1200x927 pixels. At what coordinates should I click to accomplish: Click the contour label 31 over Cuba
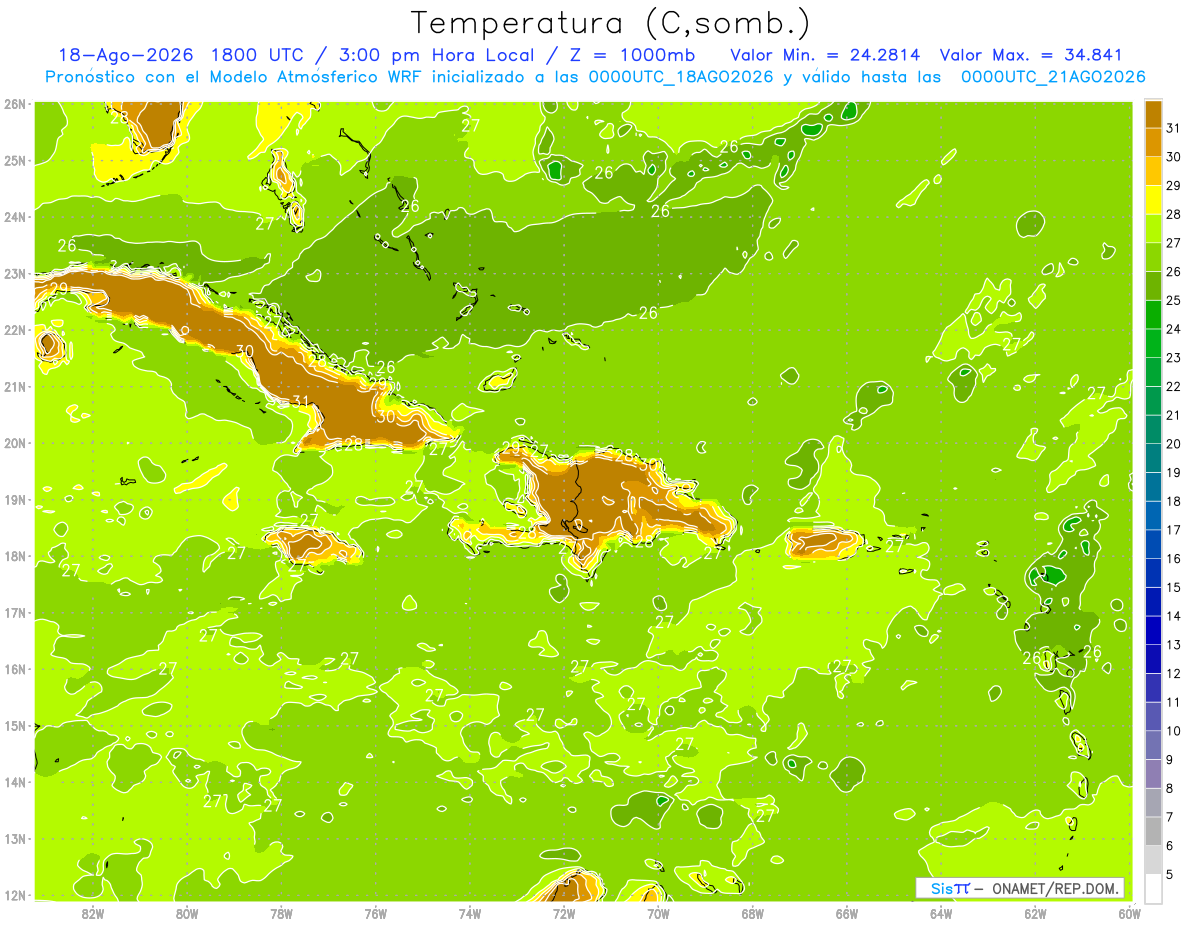301,402
